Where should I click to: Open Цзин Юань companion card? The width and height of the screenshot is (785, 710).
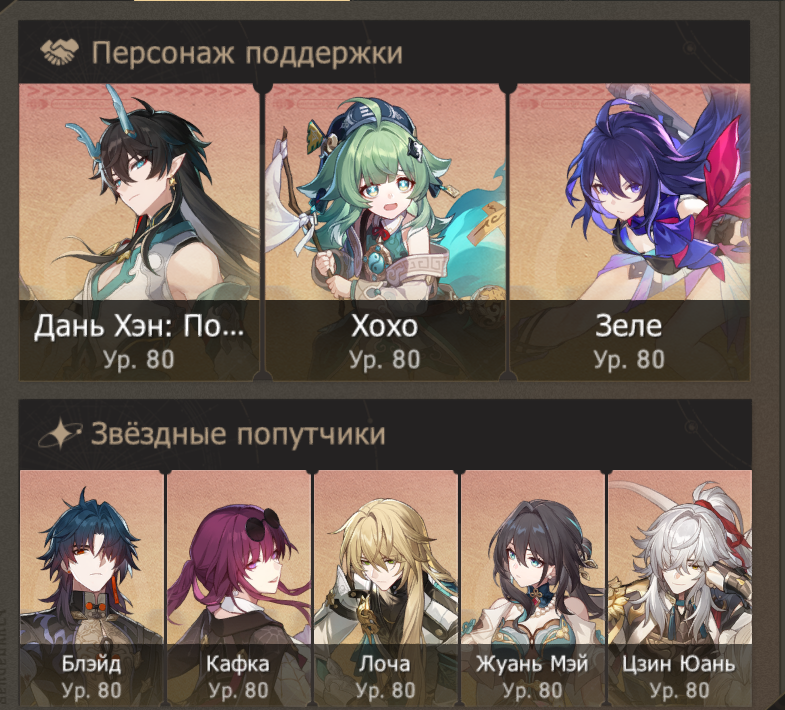click(679, 588)
